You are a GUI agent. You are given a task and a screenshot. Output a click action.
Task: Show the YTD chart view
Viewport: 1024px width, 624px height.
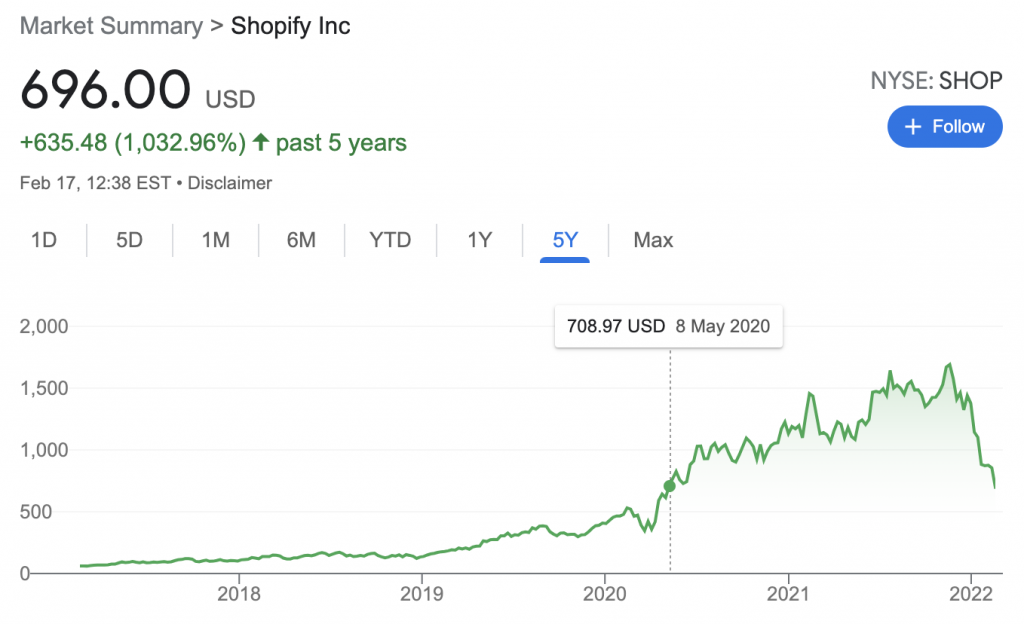point(390,240)
